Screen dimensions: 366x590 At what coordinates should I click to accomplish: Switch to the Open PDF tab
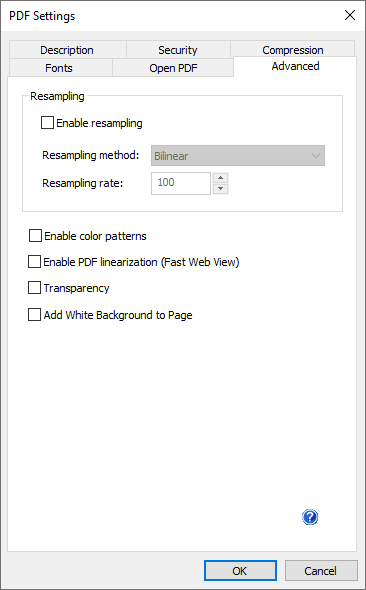[x=173, y=68]
